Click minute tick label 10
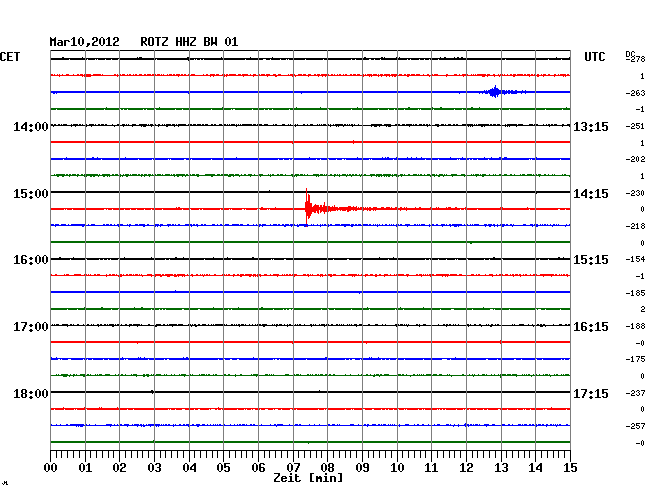Image resolution: width=650 pixels, height=494 pixels. coord(397,467)
